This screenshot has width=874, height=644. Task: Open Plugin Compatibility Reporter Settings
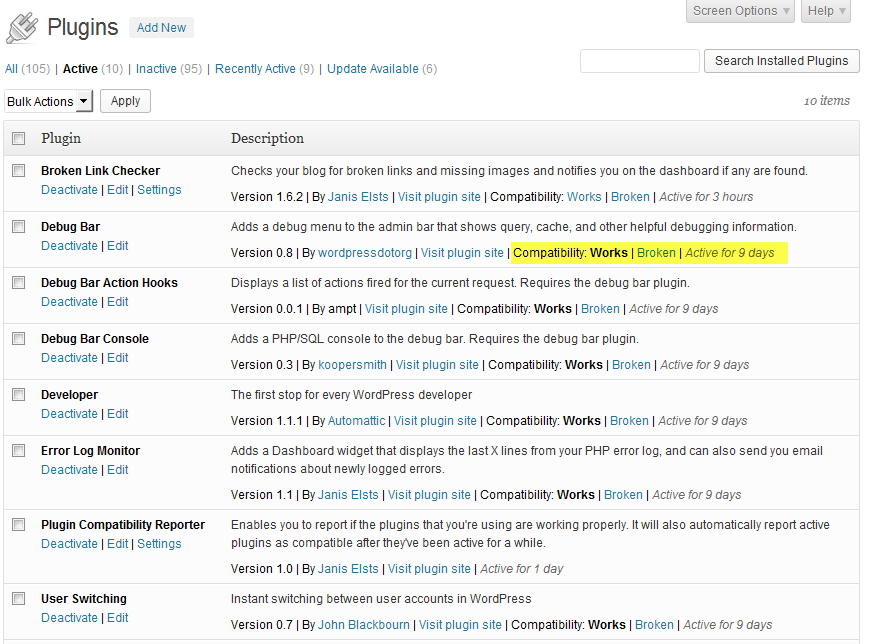tap(159, 544)
